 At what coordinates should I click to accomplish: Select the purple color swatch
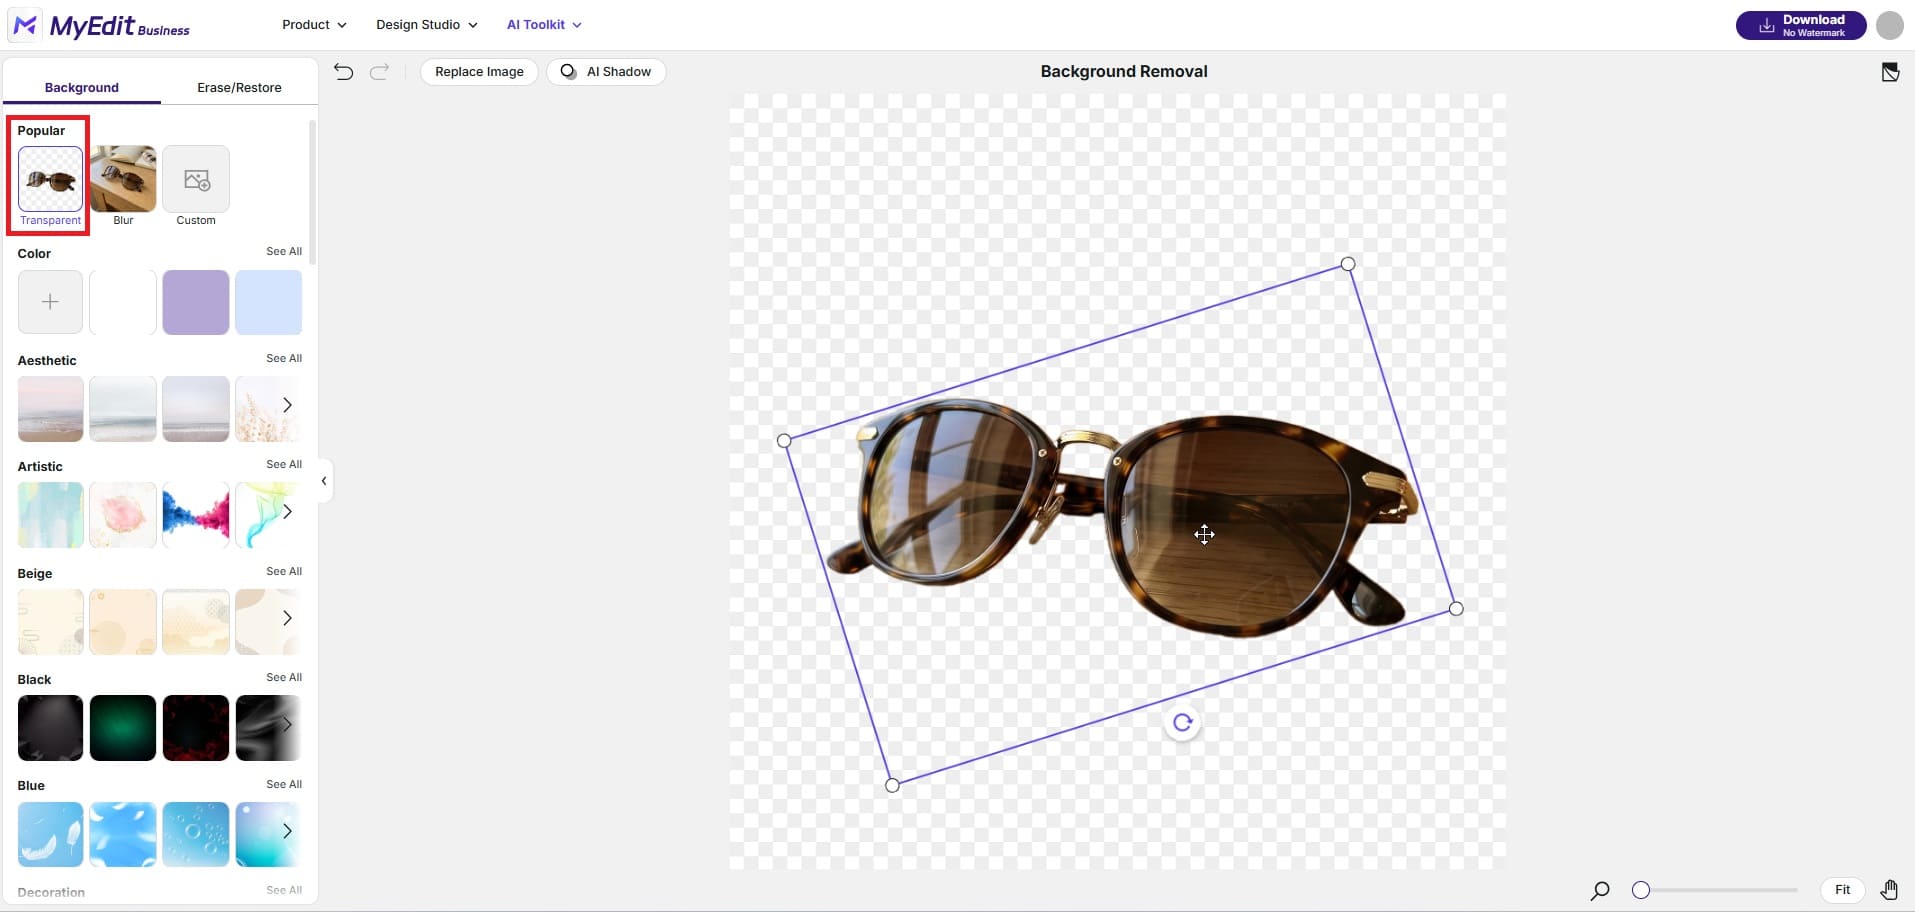point(195,301)
